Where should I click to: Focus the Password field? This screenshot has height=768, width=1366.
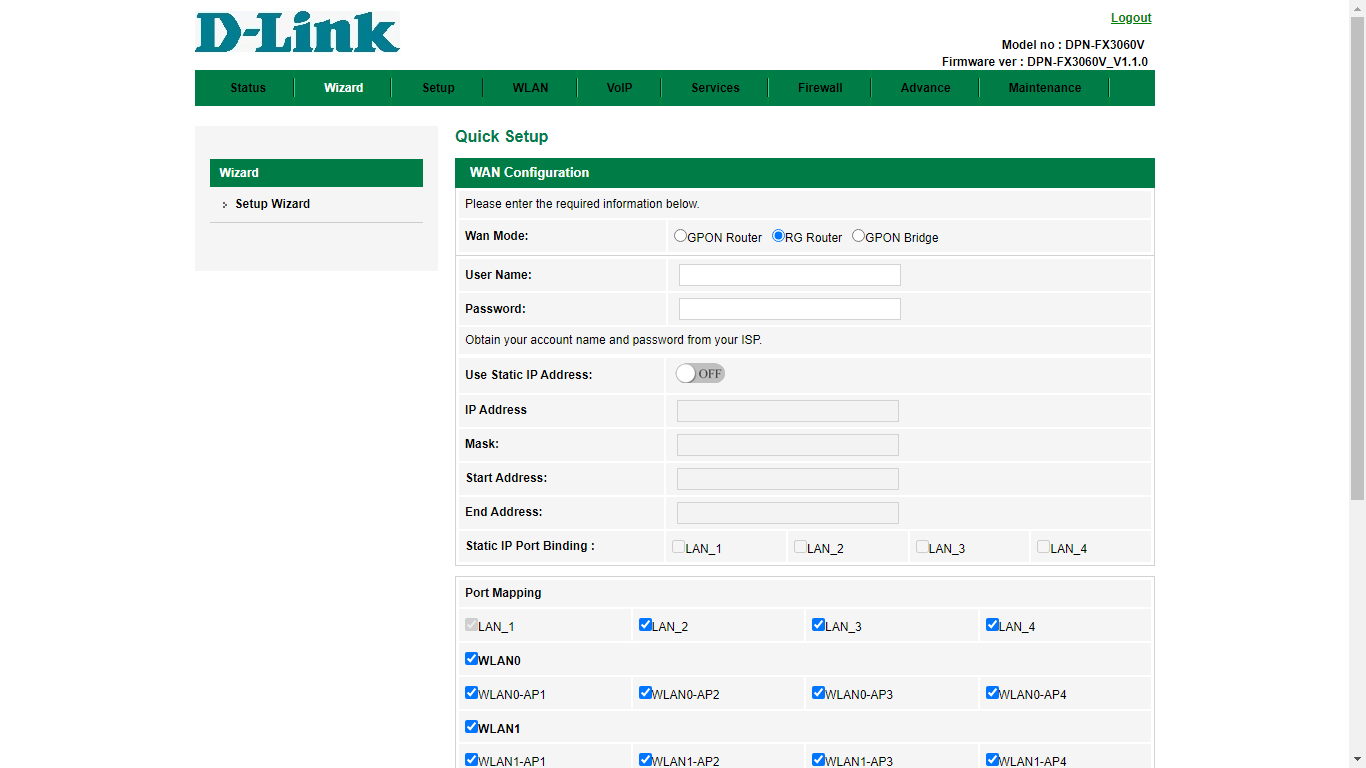tap(790, 309)
